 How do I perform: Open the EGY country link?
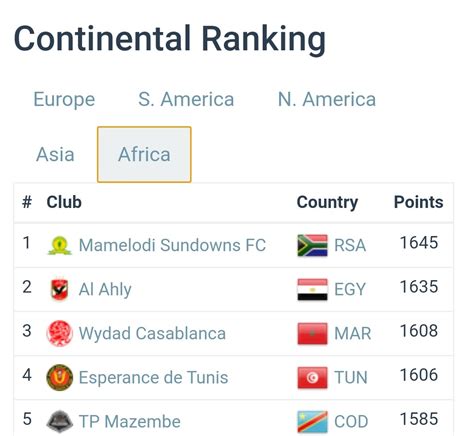(x=350, y=289)
